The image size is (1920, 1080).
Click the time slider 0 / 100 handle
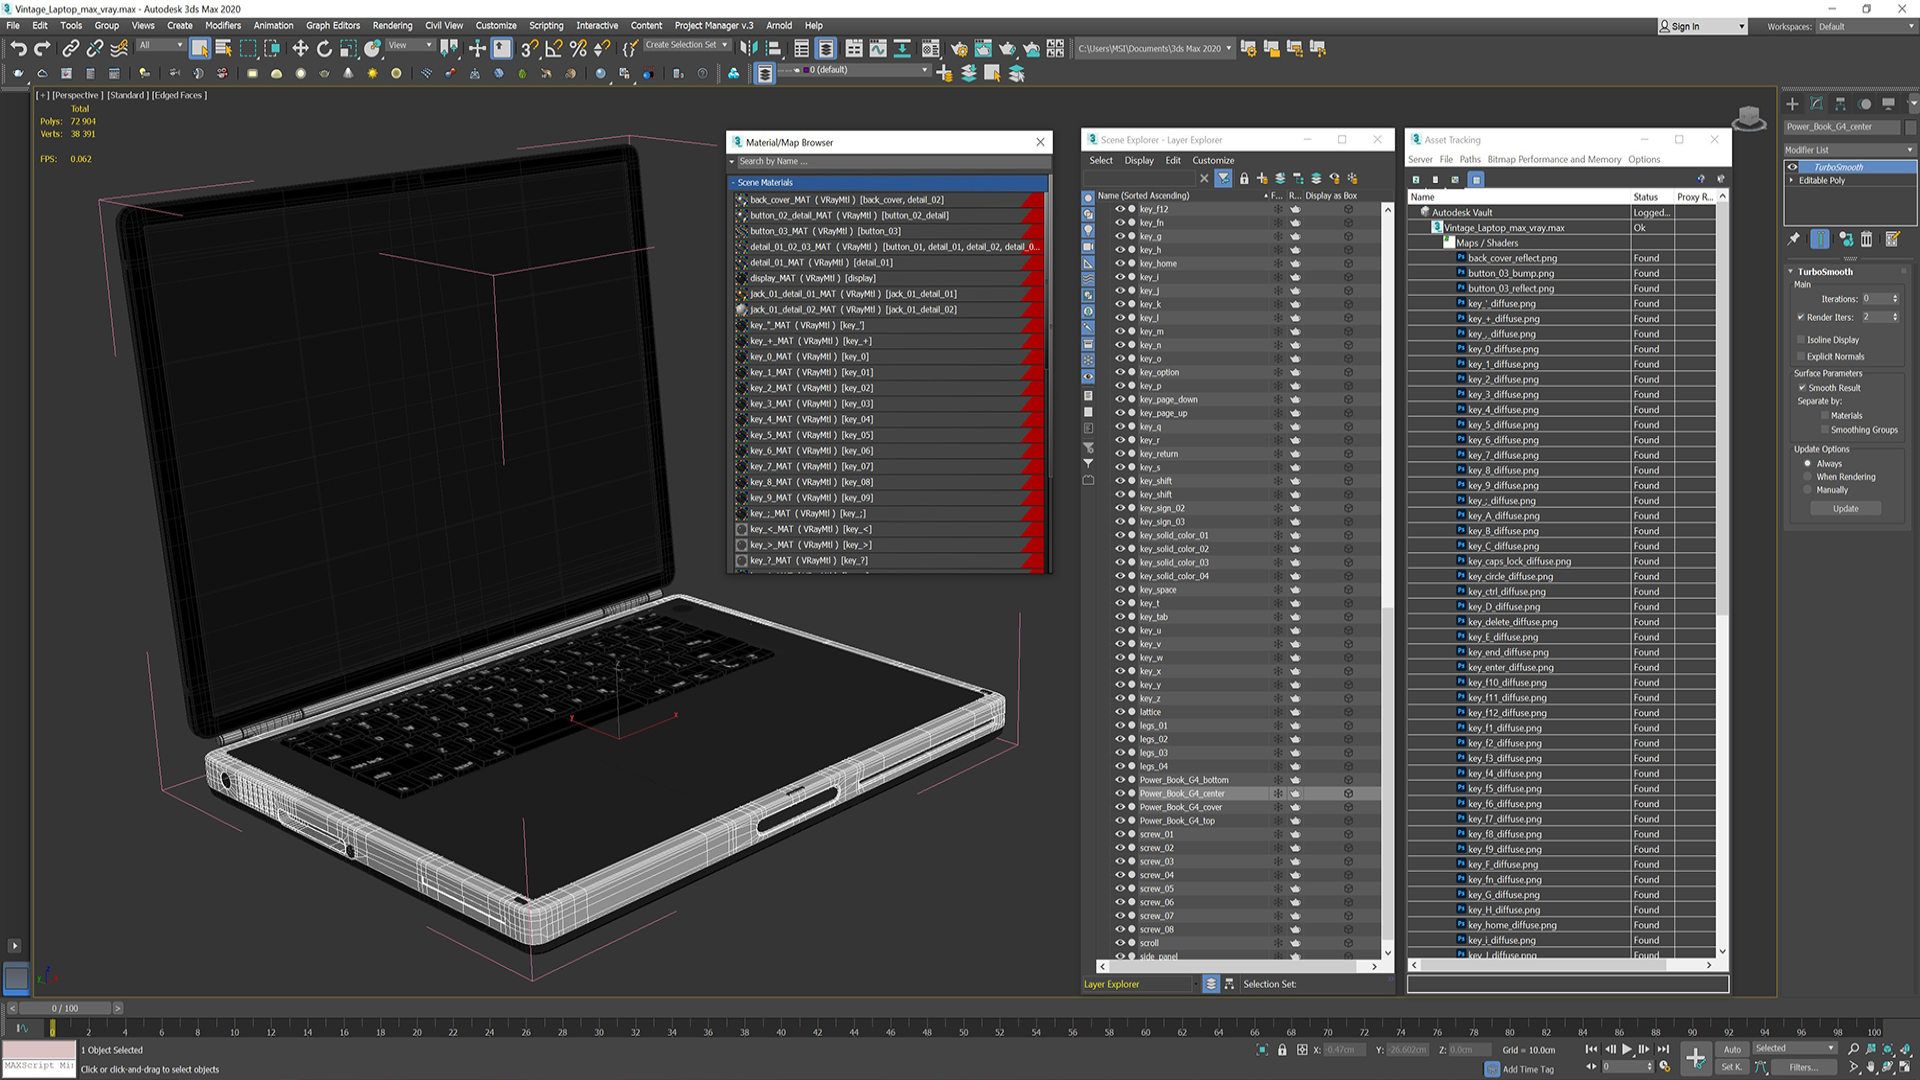click(65, 1008)
